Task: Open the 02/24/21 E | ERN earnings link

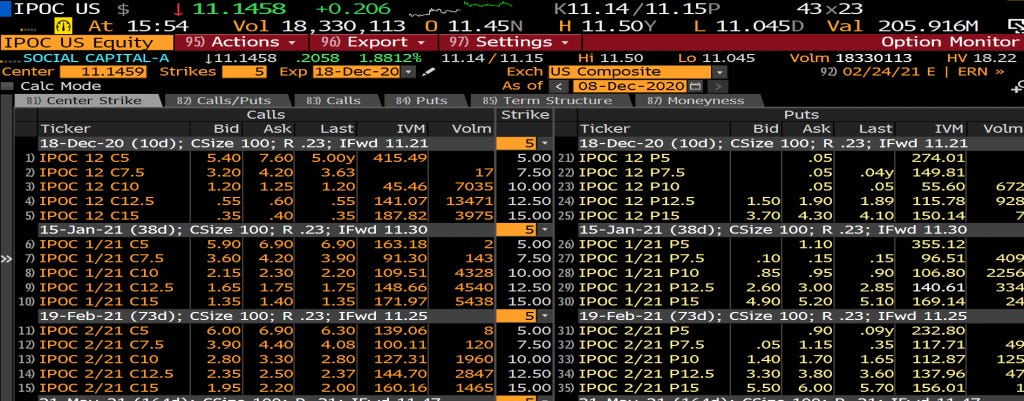Action: (912, 72)
